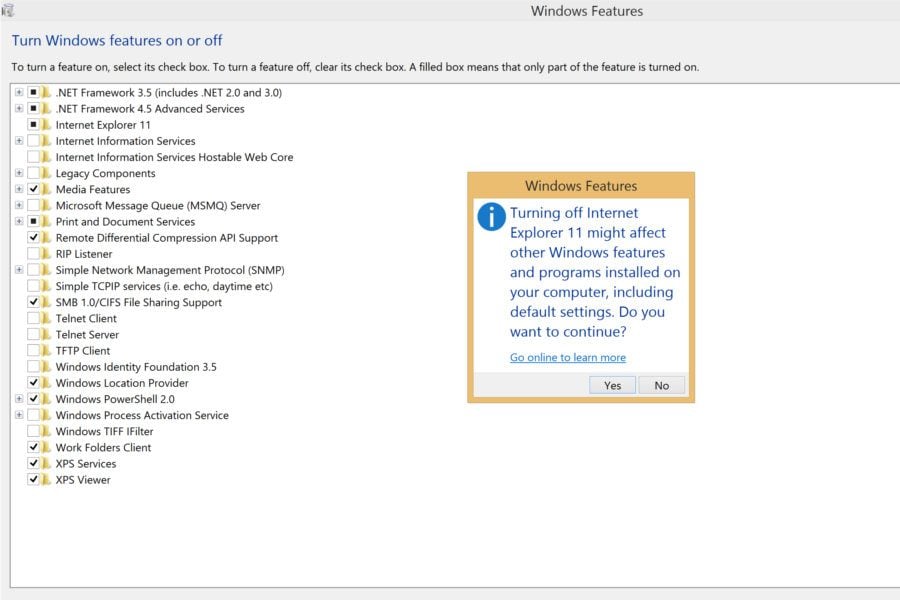Screen dimensions: 900x600
Task: Expand .NET Framework 4.5 Advanced Services node
Action: 19,108
